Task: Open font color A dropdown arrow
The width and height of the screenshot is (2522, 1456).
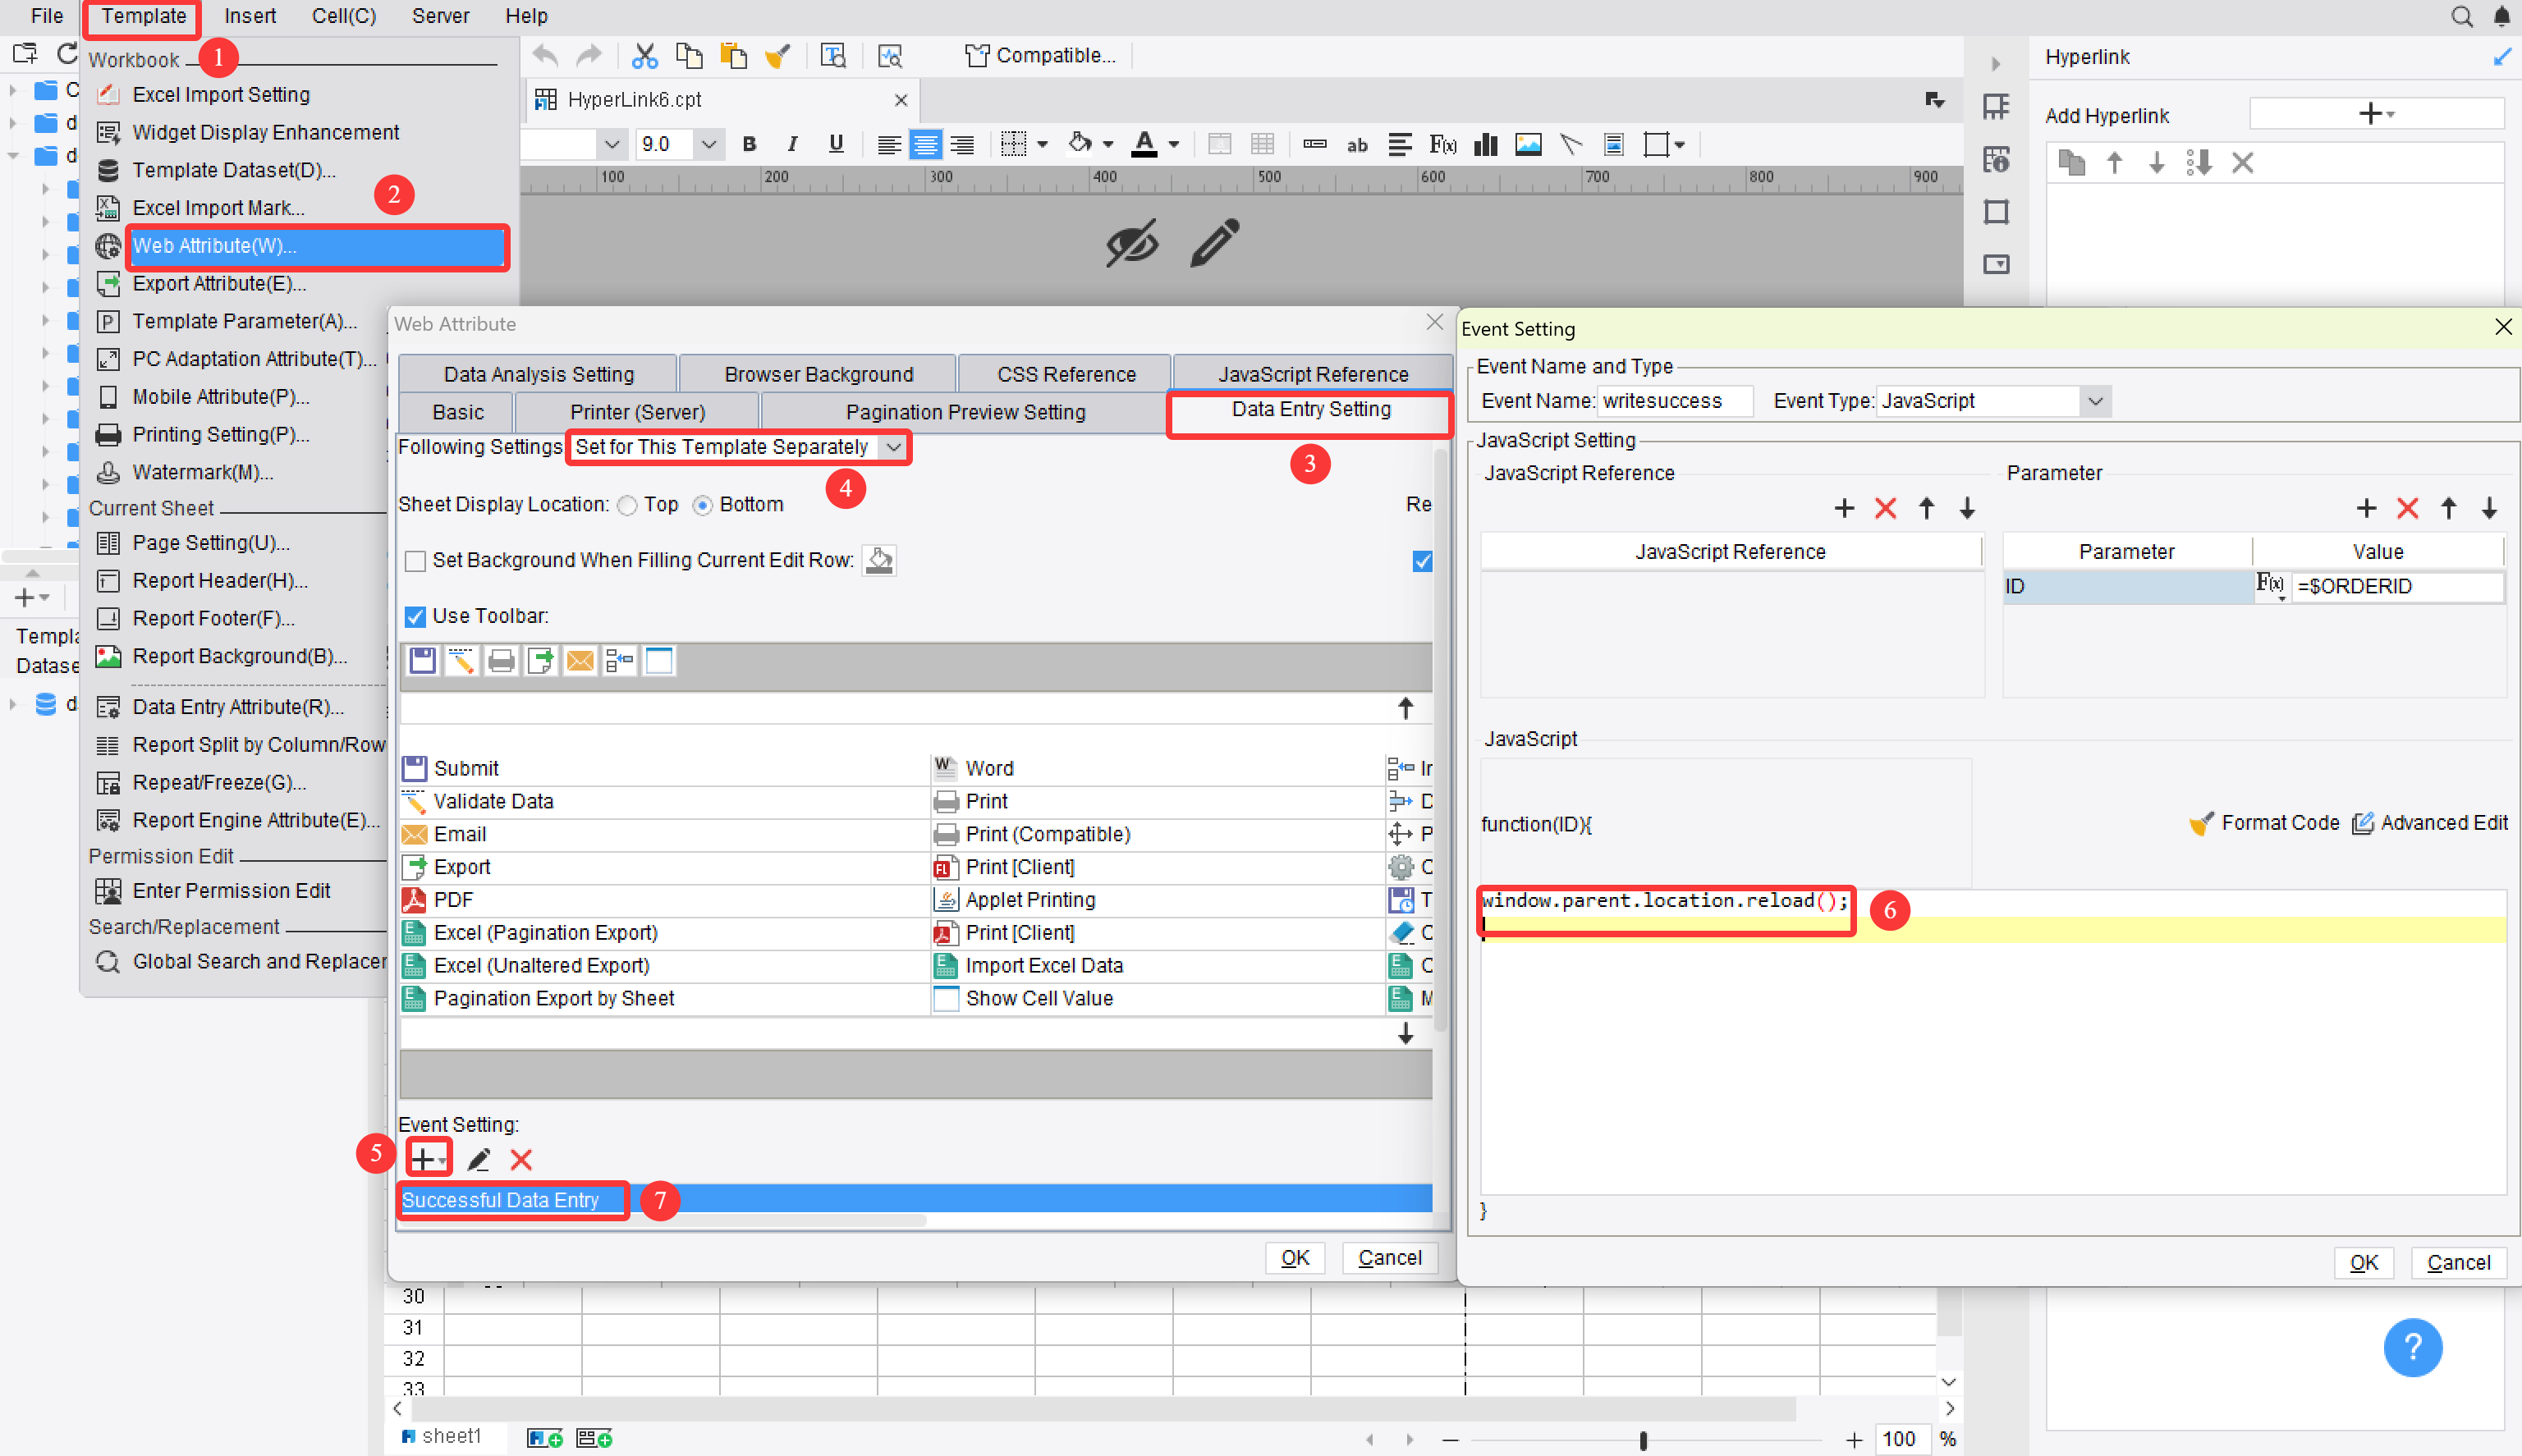Action: [1174, 145]
